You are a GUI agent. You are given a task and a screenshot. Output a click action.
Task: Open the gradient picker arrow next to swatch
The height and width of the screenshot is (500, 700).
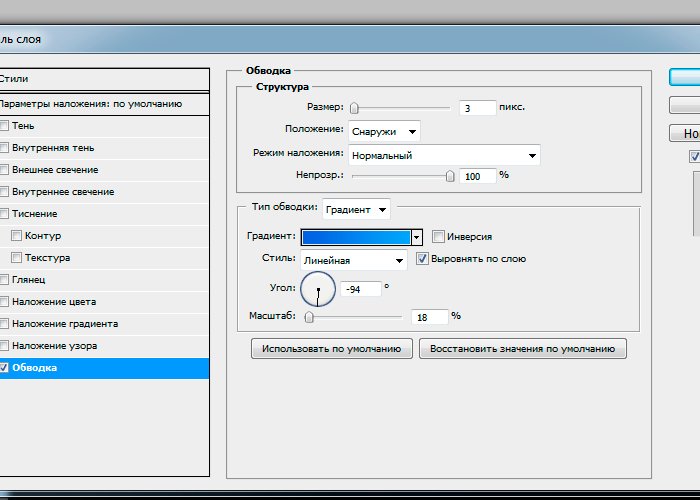(x=417, y=237)
